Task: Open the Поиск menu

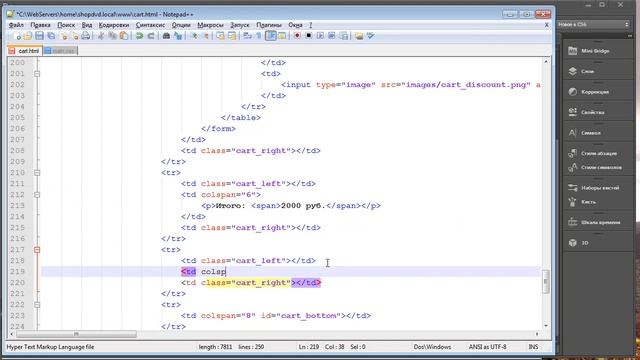Action: [66, 25]
